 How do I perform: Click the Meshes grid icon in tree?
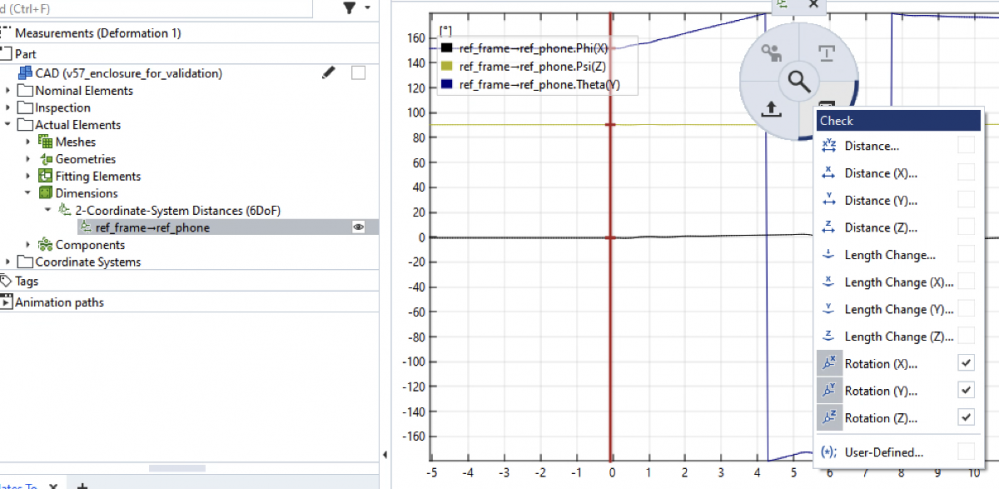45,142
